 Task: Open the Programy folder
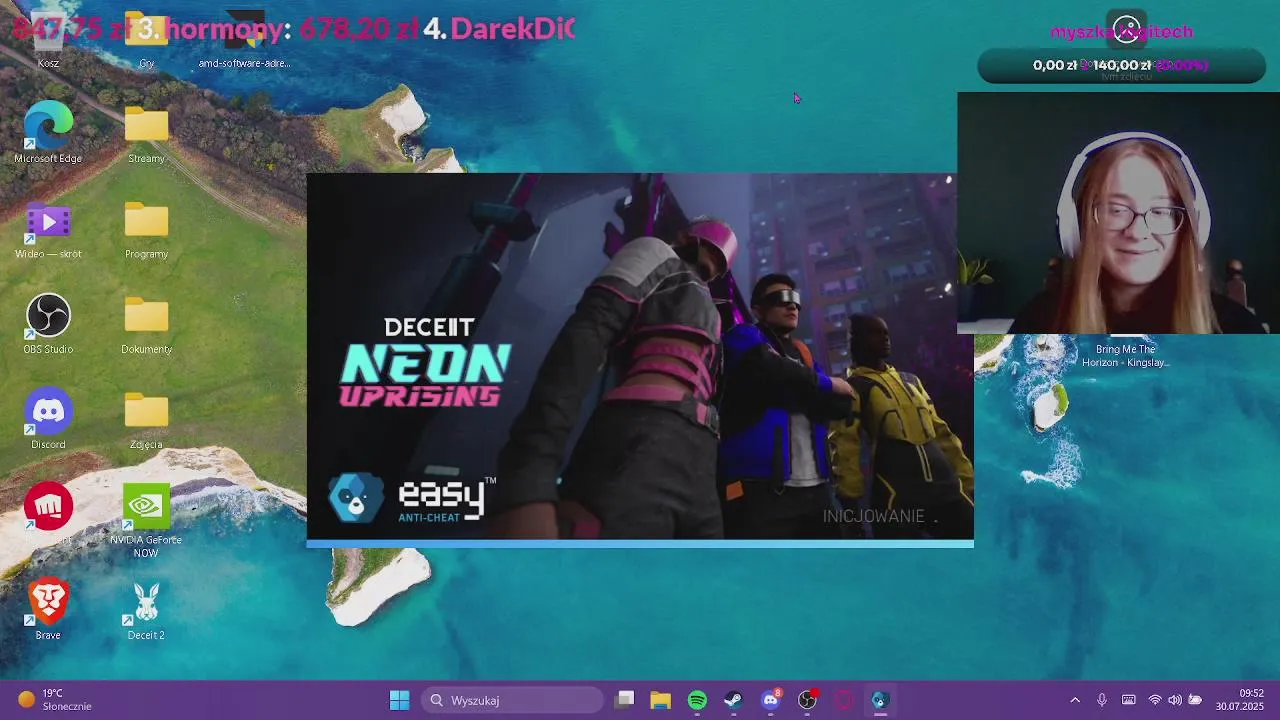(146, 228)
